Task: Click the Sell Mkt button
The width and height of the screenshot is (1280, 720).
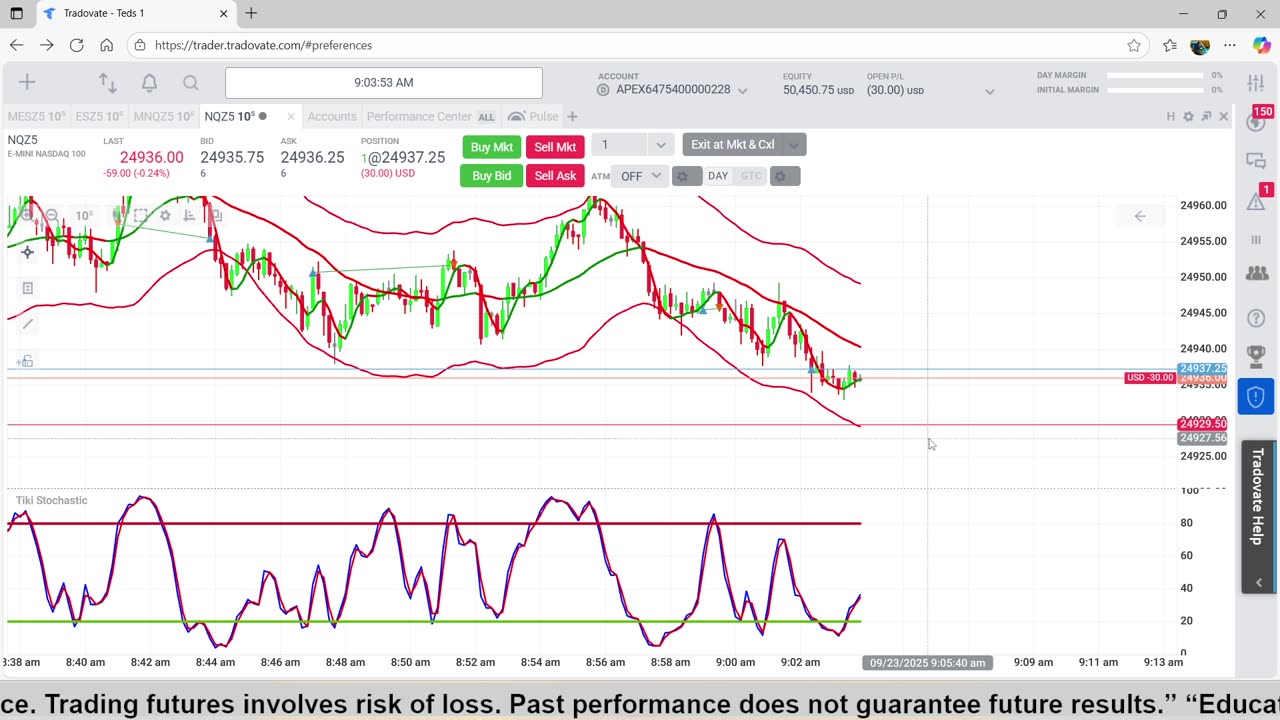Action: [x=555, y=147]
